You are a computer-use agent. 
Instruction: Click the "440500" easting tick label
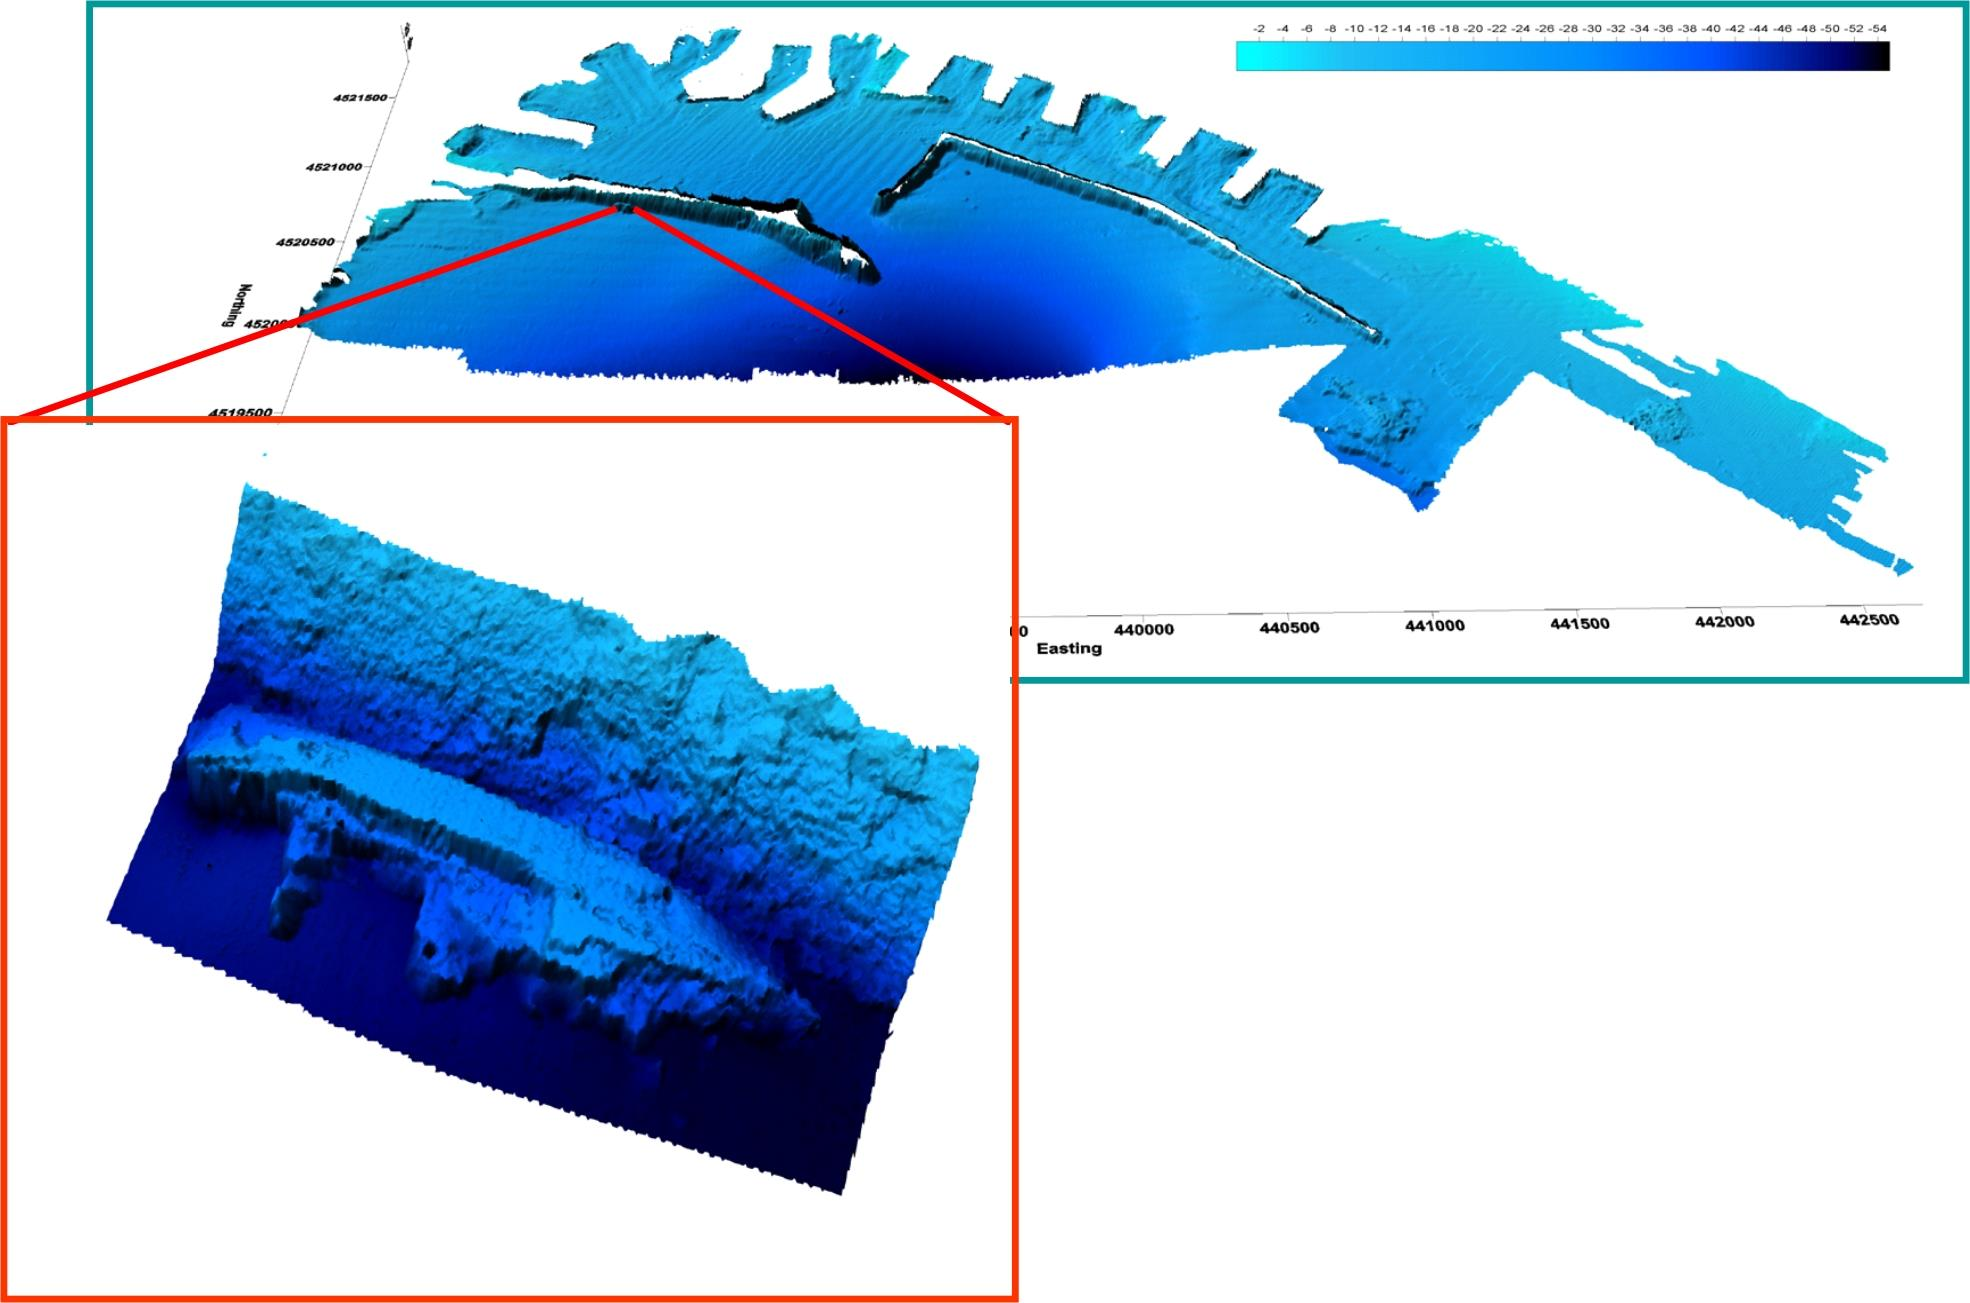[1289, 628]
